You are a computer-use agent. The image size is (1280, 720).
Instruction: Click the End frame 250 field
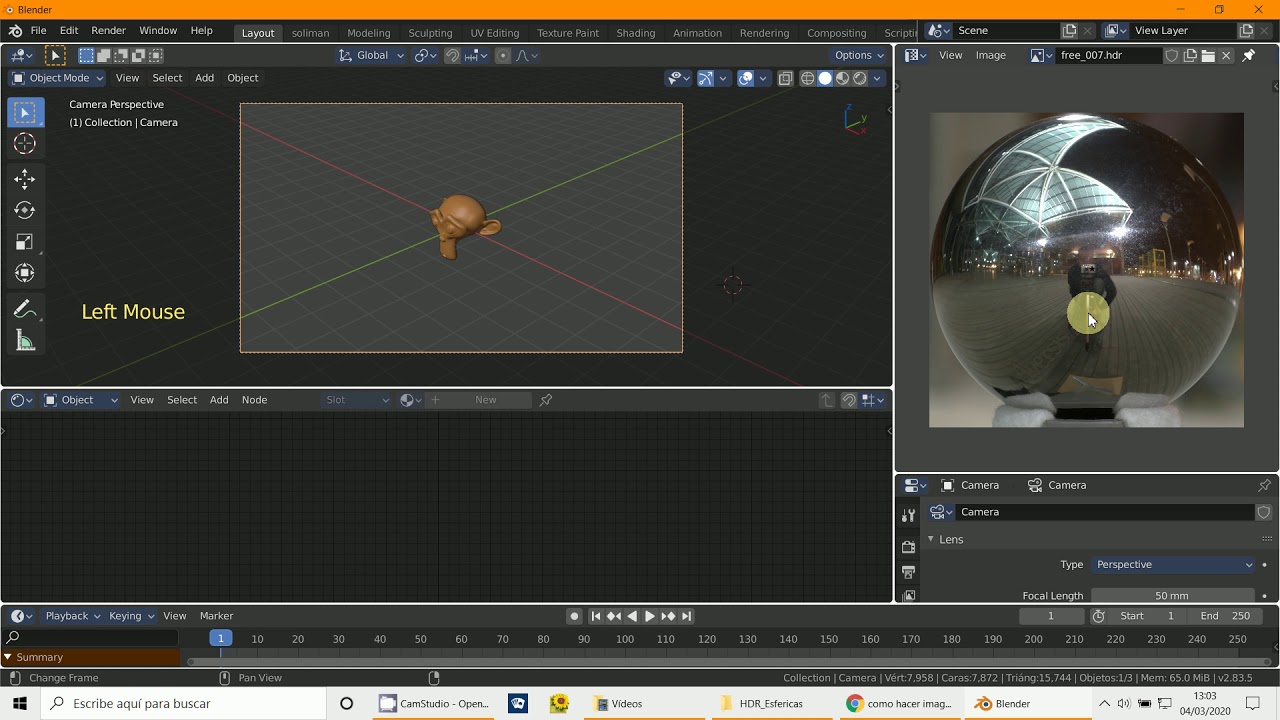pyautogui.click(x=1225, y=616)
